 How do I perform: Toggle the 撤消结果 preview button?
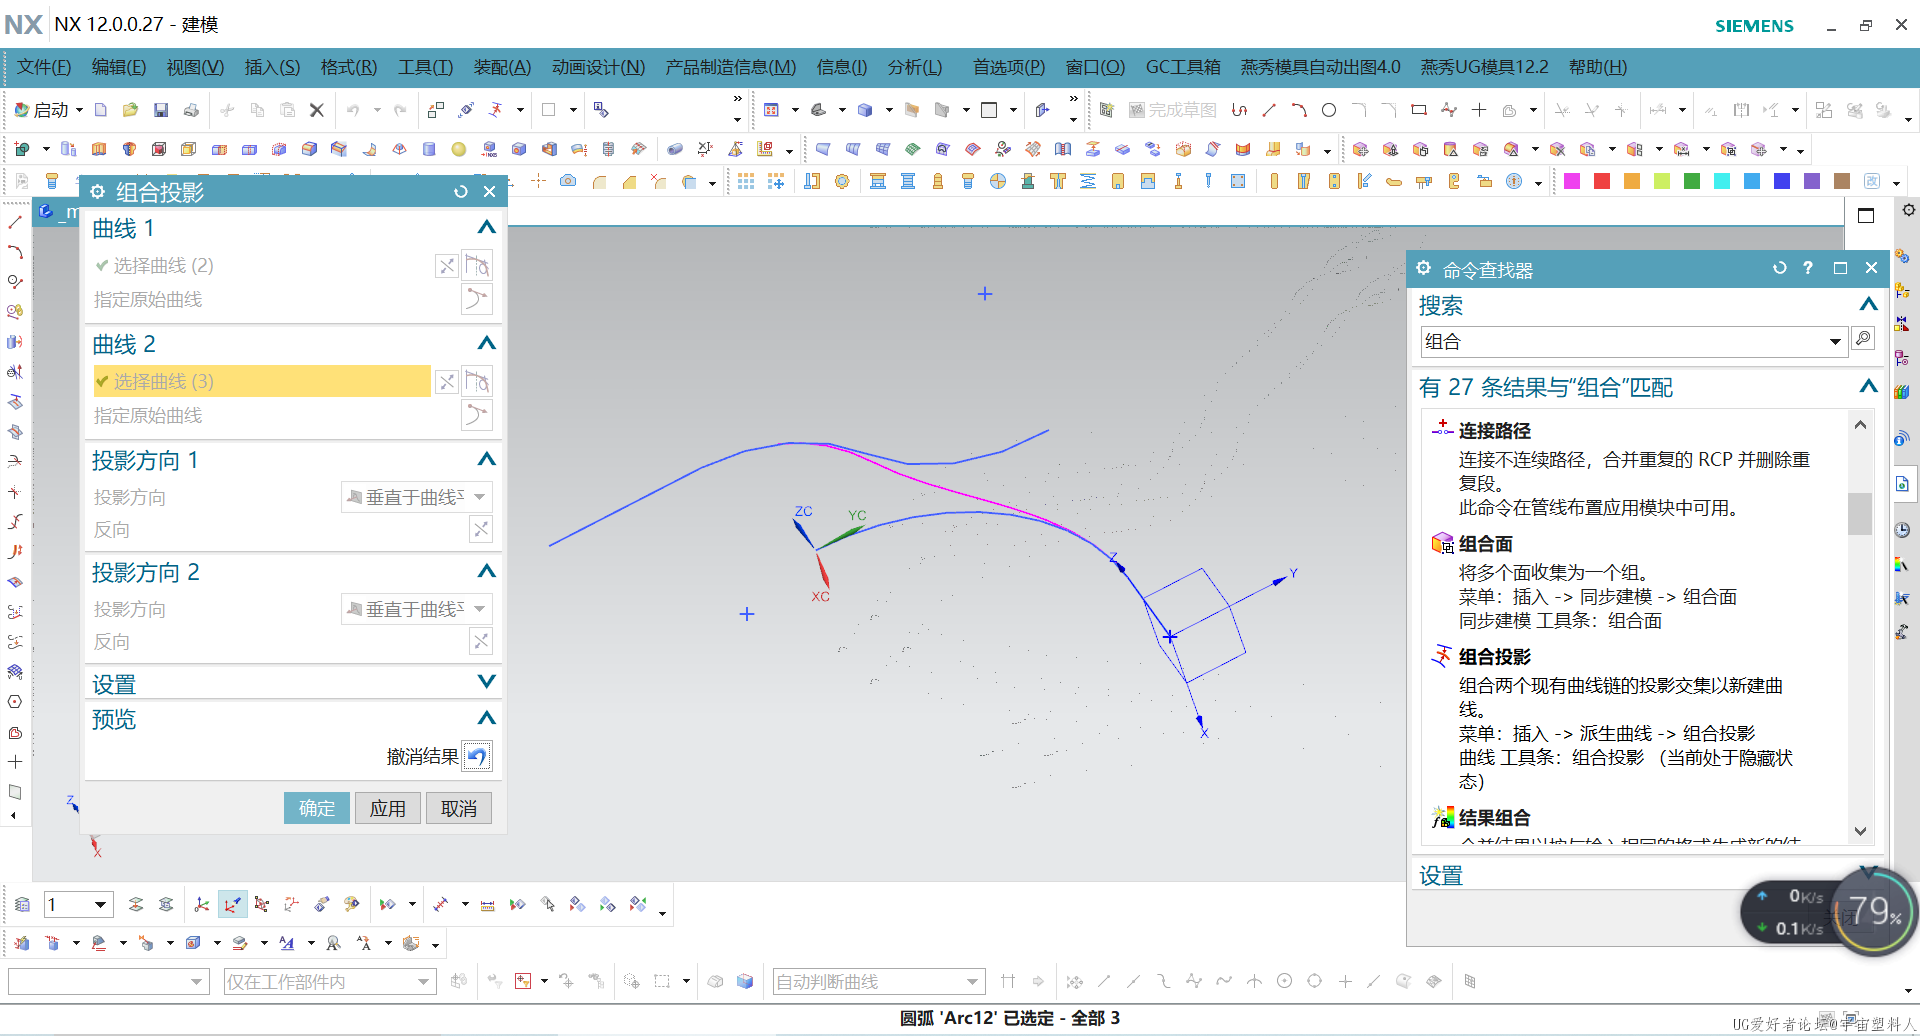click(477, 757)
